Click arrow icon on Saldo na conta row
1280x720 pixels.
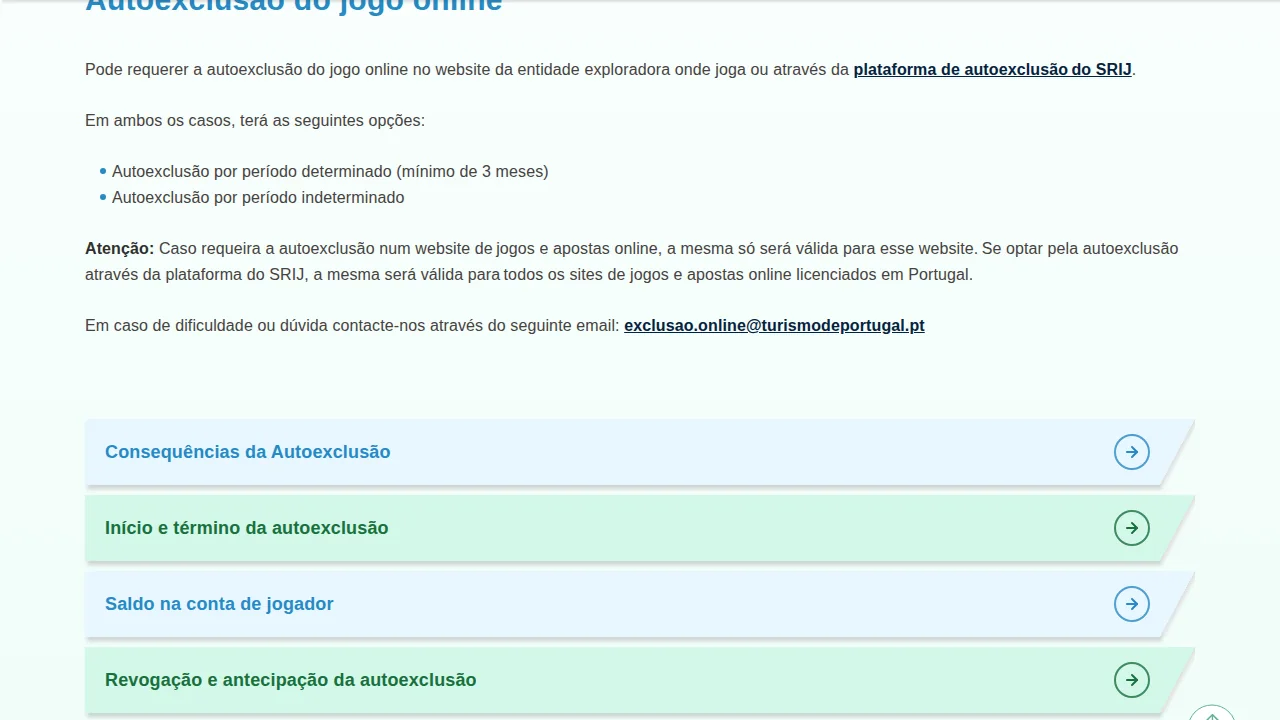(1132, 604)
